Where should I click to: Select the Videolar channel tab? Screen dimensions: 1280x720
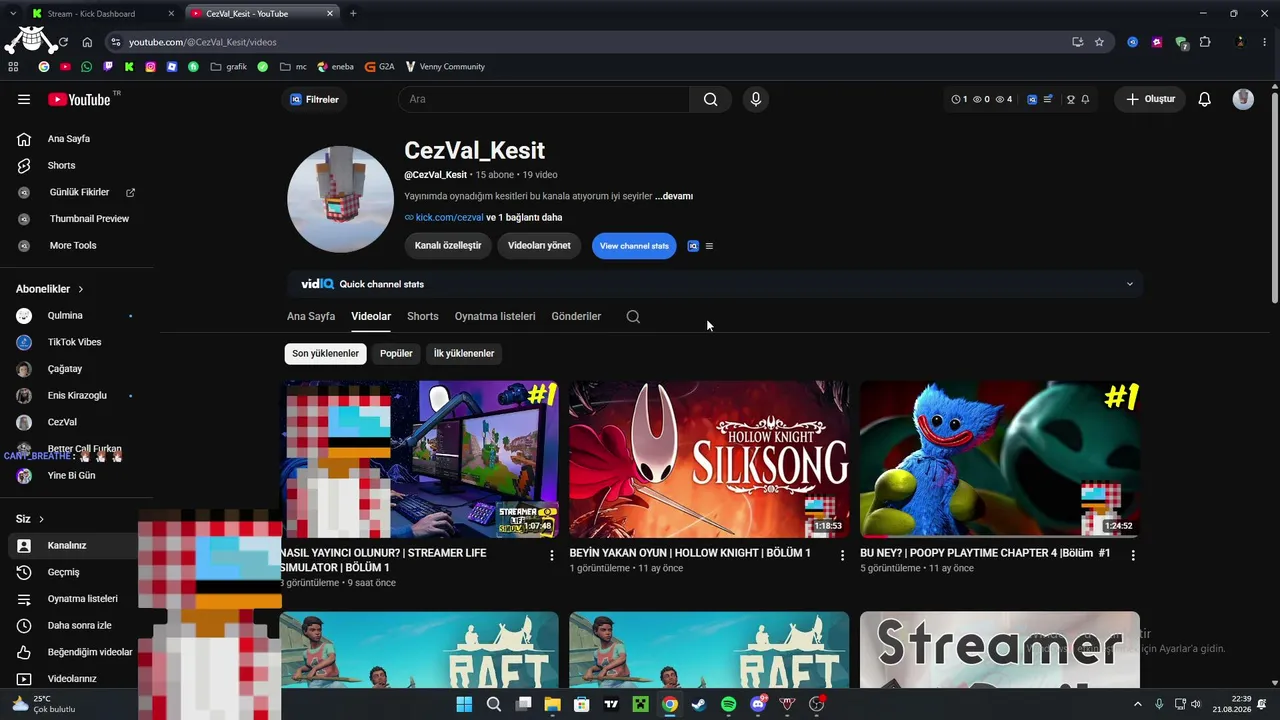(x=371, y=316)
